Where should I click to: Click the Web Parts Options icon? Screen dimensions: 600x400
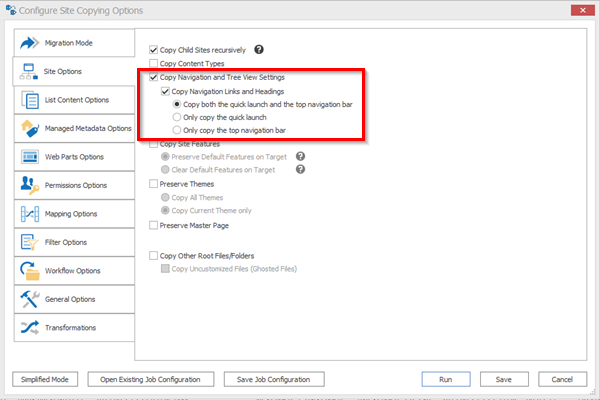pos(28,157)
